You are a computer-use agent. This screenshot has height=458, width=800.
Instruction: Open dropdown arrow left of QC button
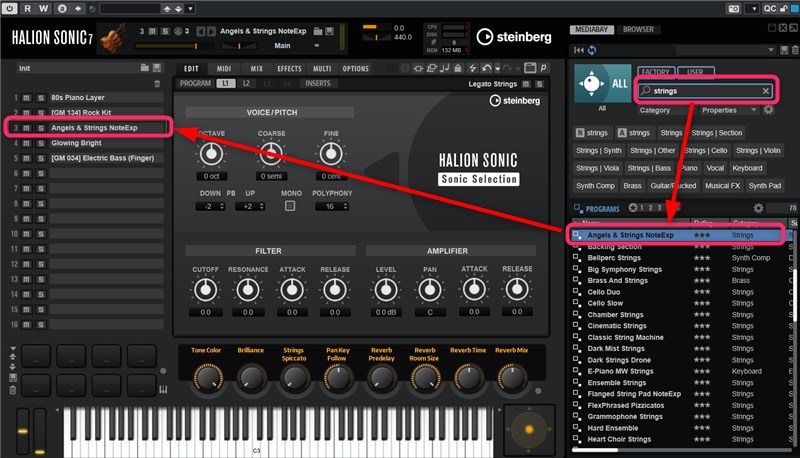point(753,9)
